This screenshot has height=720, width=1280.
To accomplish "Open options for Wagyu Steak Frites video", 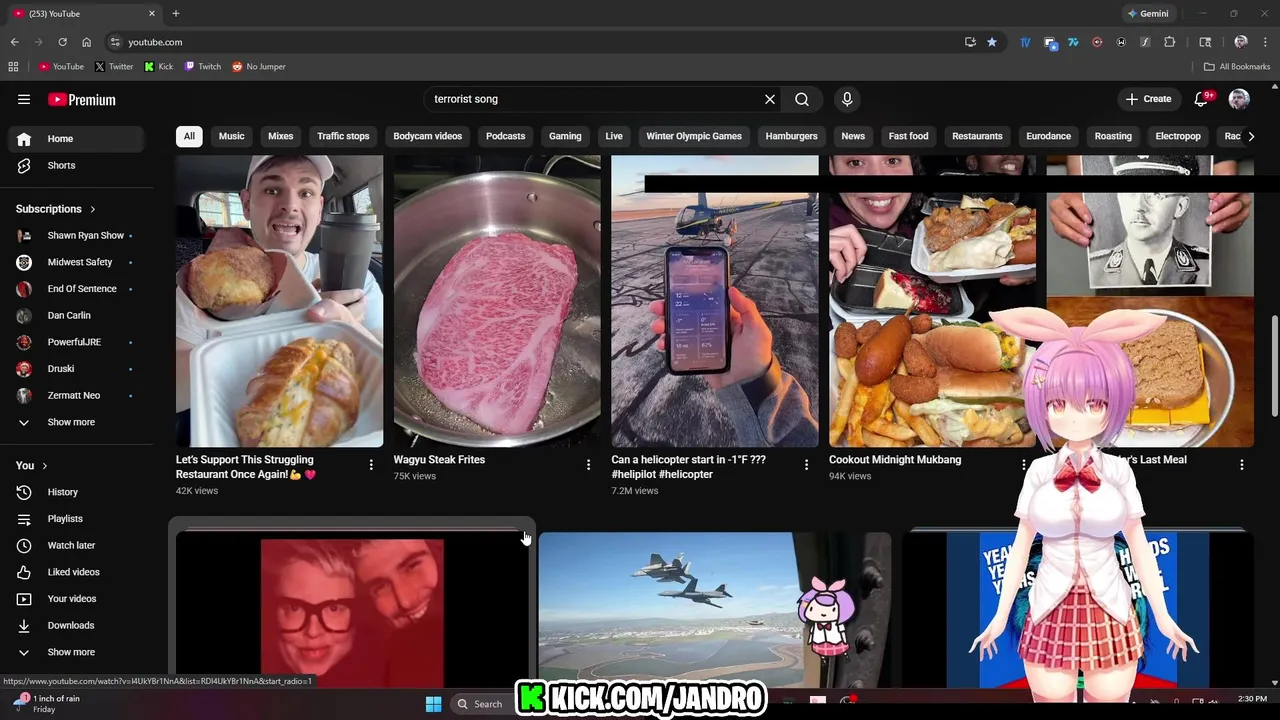I will 588,465.
